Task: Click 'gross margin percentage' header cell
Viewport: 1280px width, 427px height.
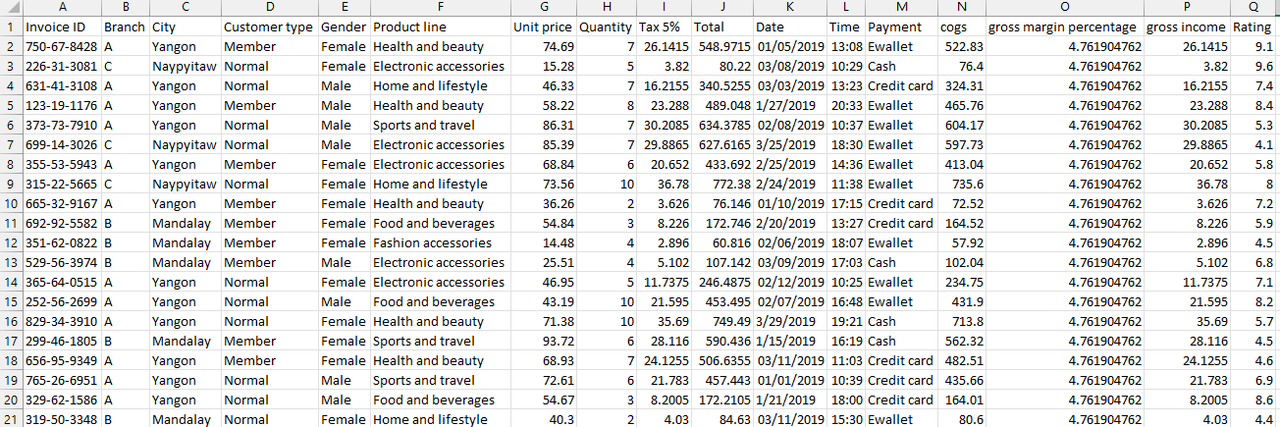Action: (1064, 27)
